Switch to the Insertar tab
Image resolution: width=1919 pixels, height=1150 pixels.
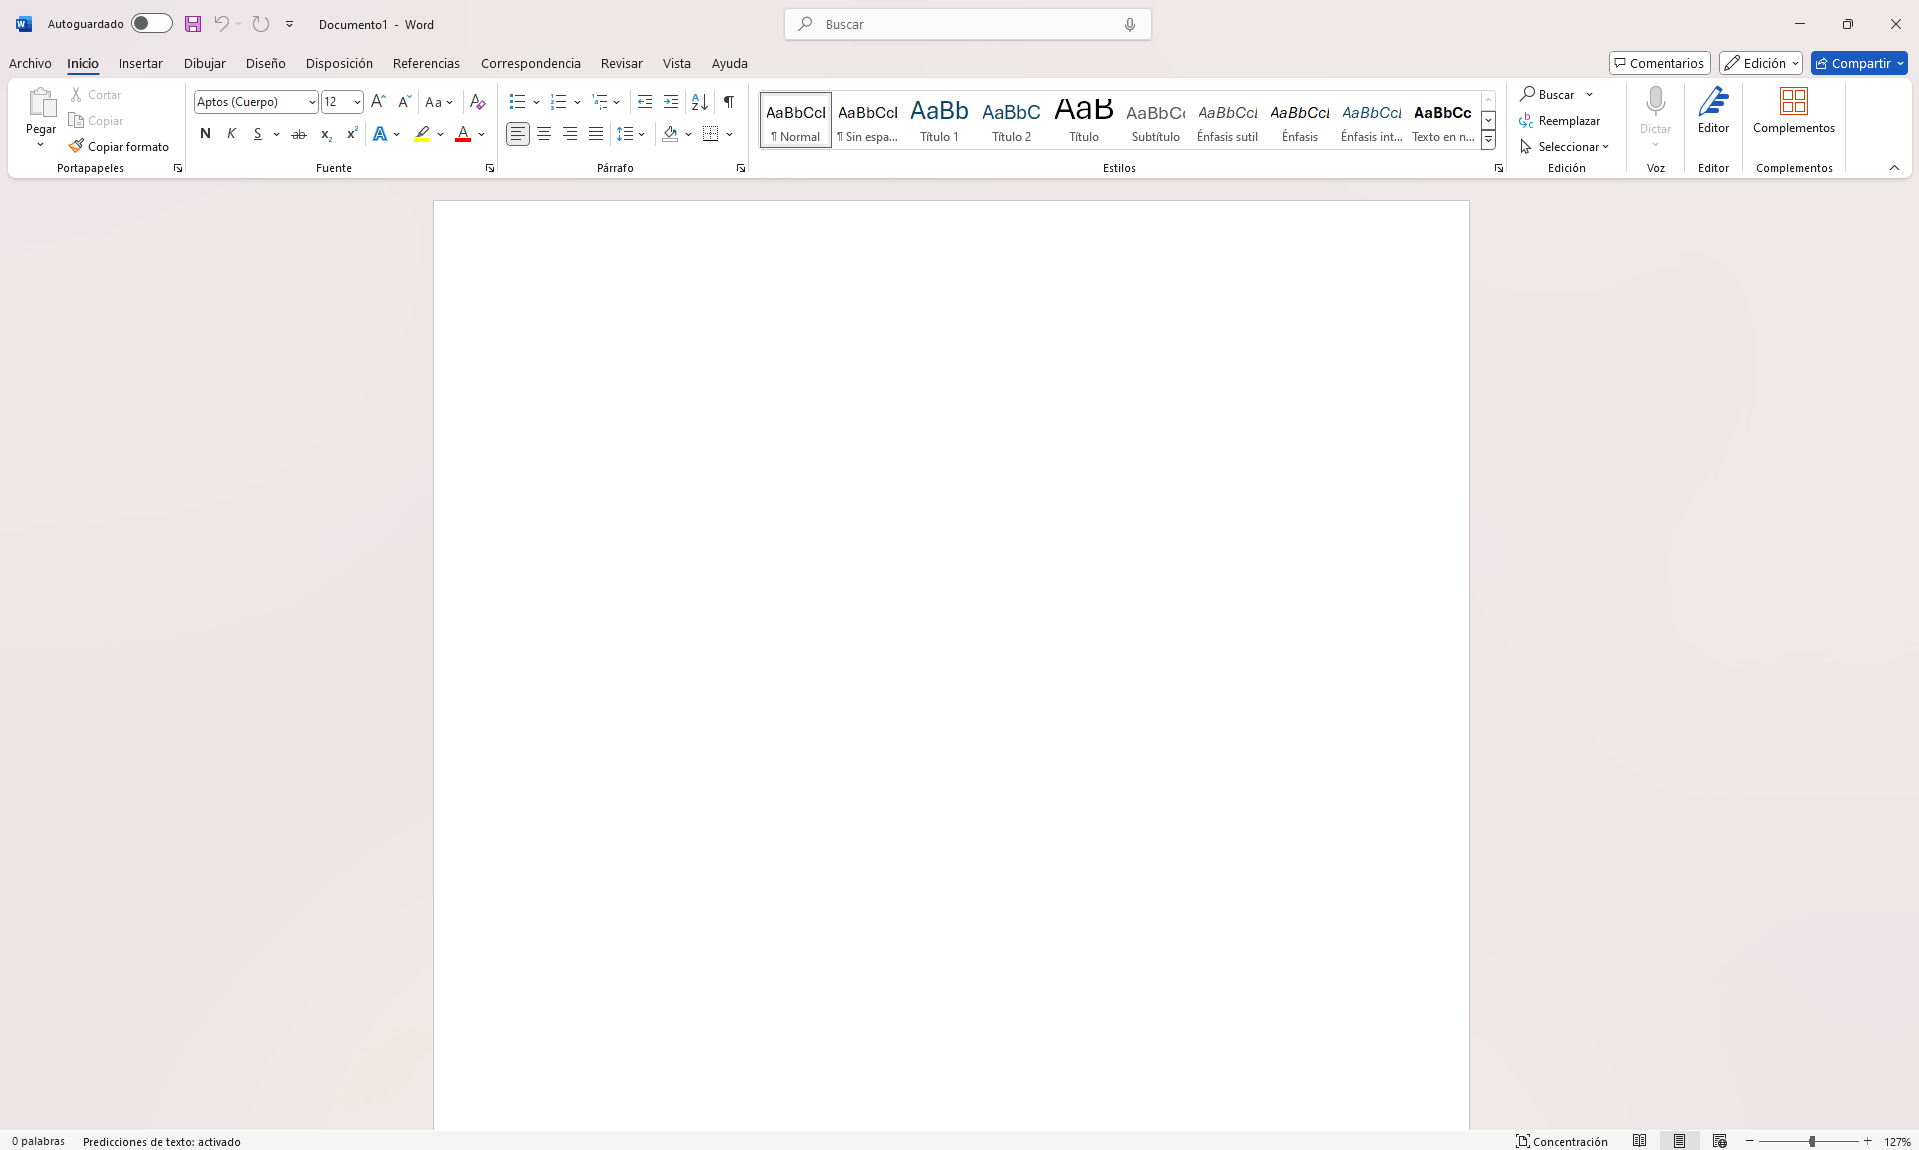point(140,63)
